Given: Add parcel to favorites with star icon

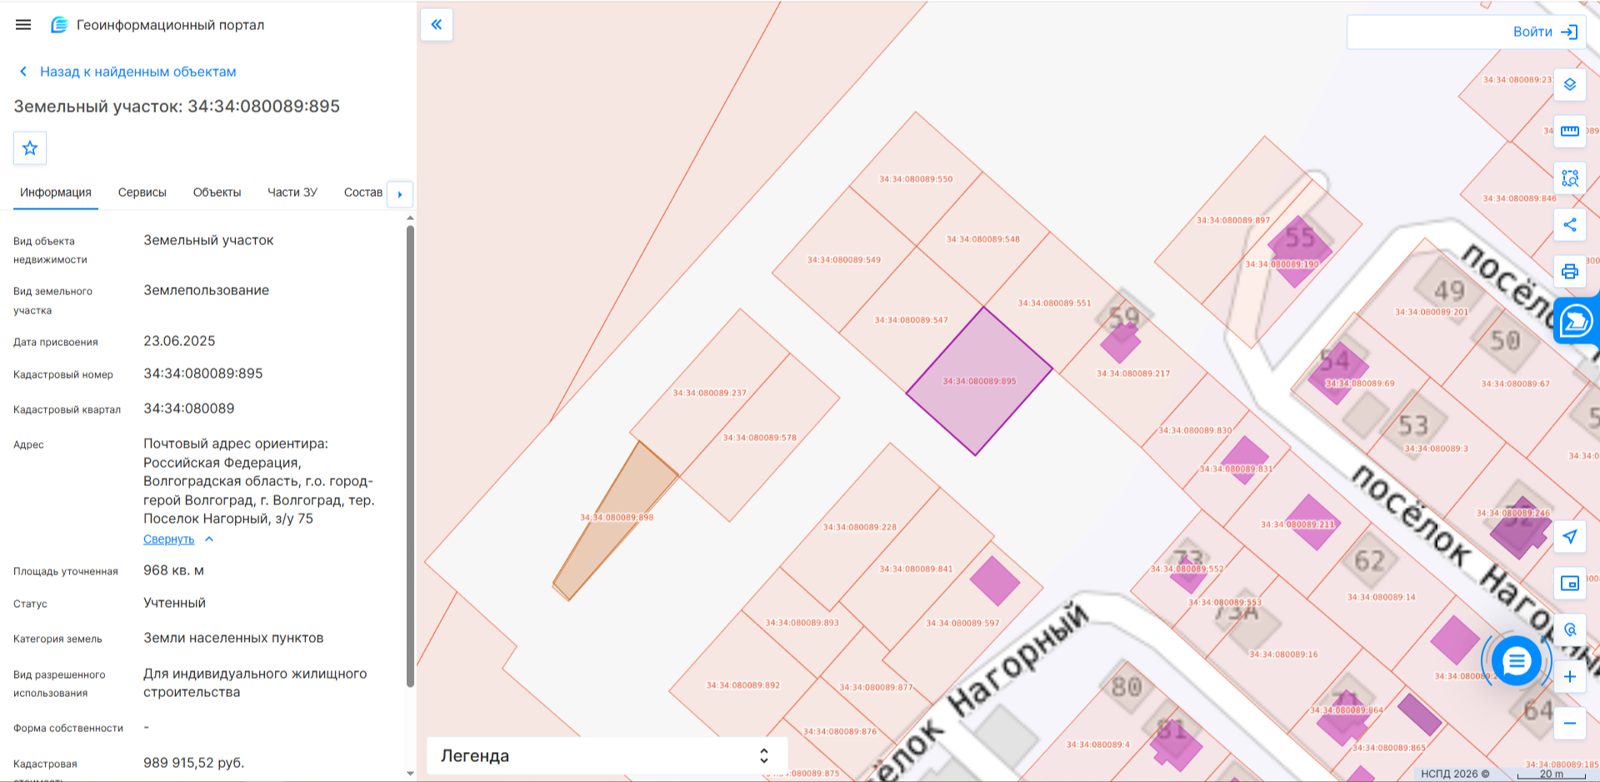Looking at the screenshot, I should point(30,148).
